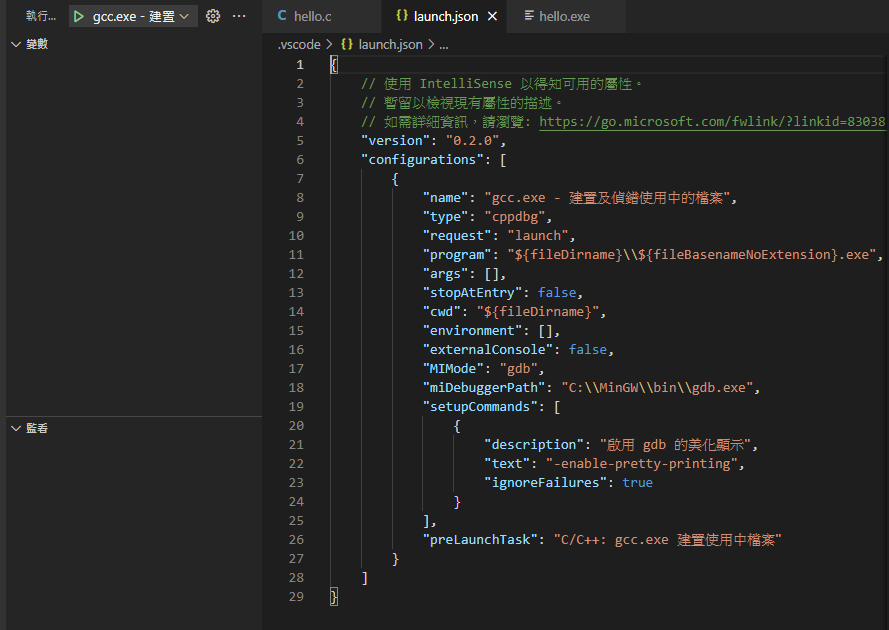Open the go.microsoft.com fwlink URL

[x=712, y=121]
